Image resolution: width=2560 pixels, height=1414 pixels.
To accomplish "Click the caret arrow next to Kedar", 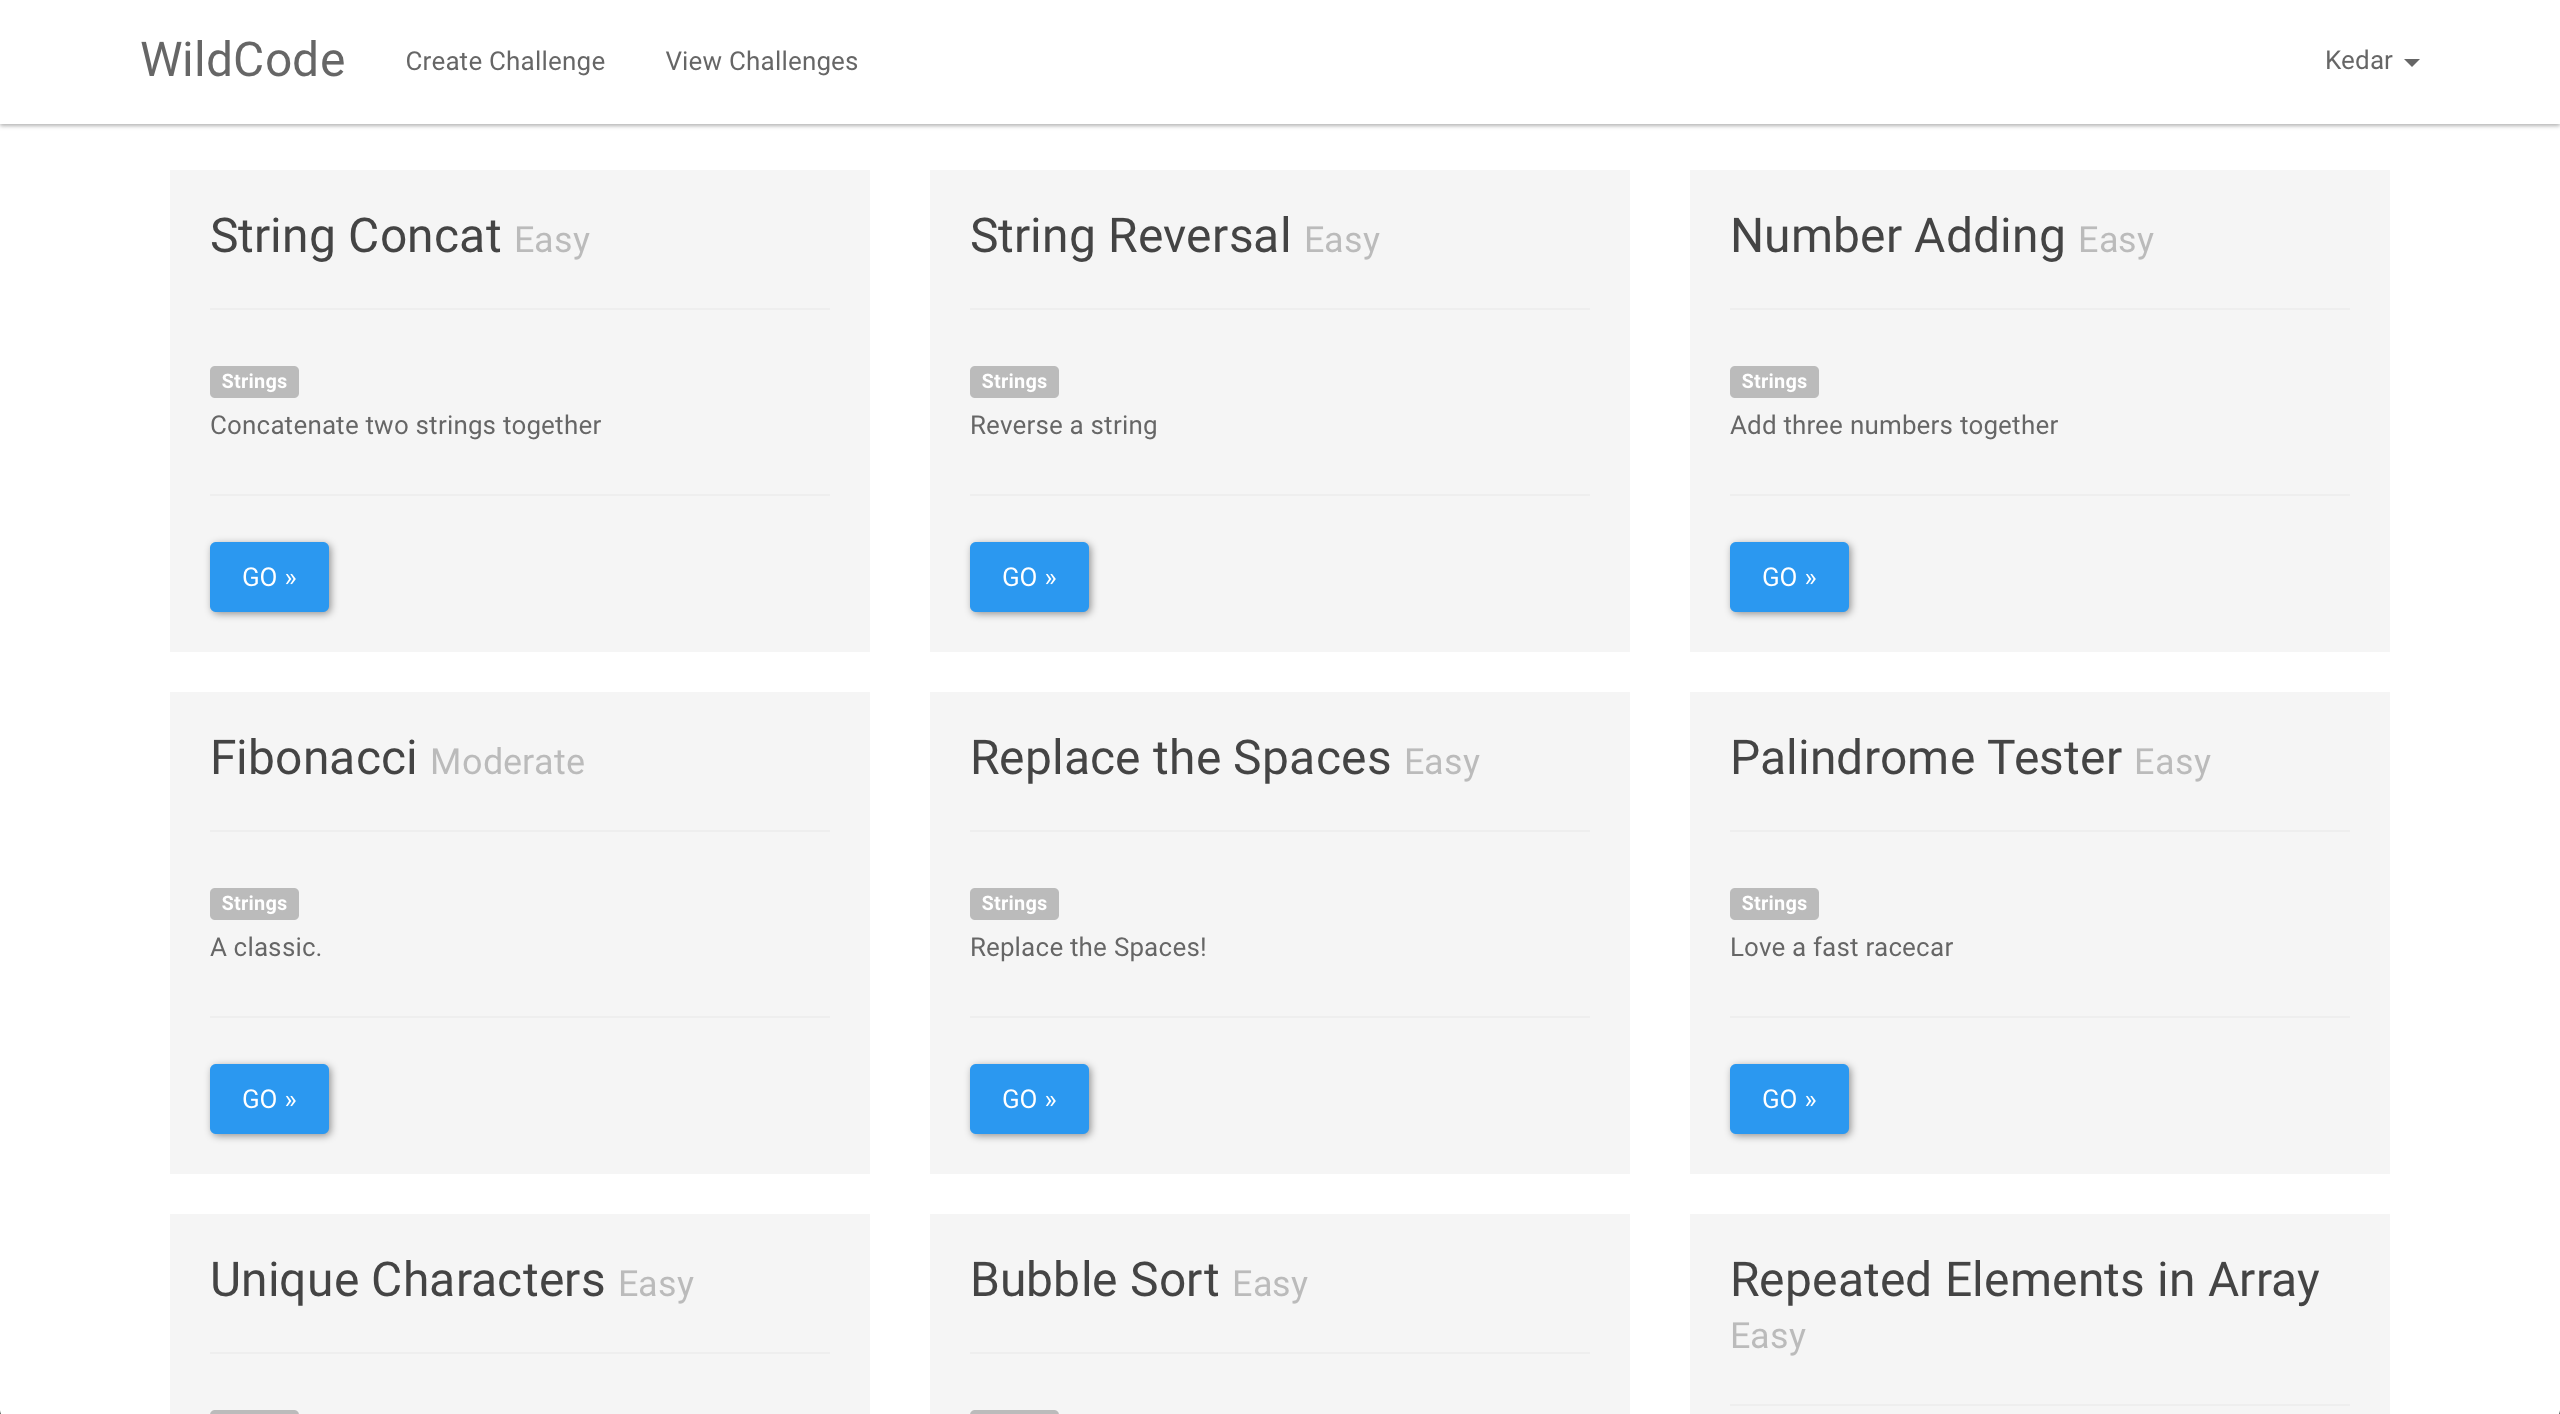I will [x=2412, y=63].
